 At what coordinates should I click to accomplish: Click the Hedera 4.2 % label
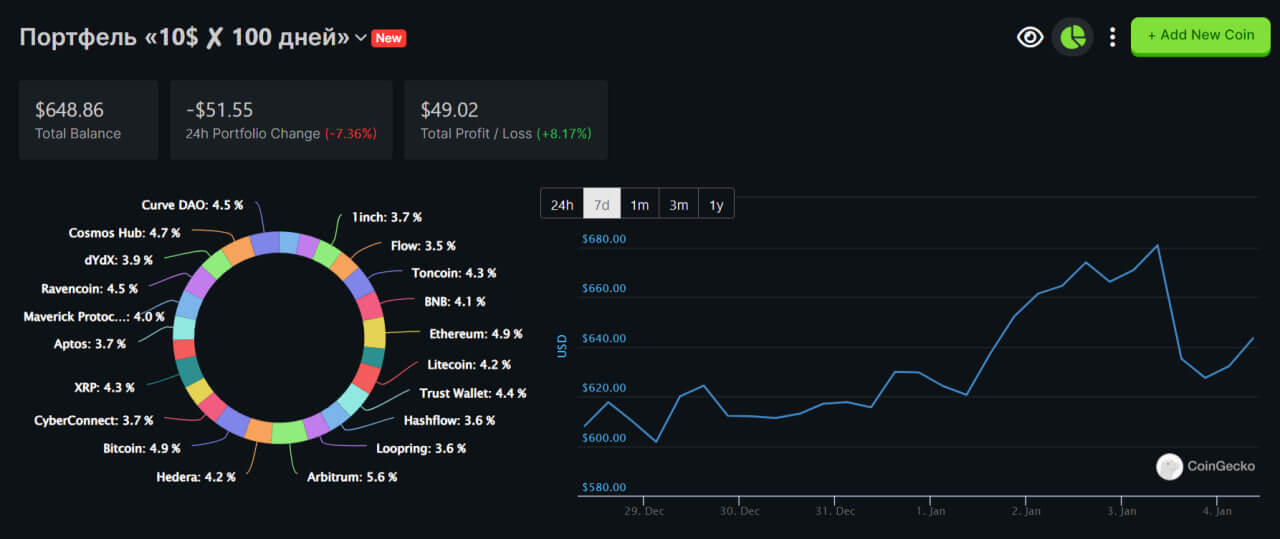tap(196, 477)
